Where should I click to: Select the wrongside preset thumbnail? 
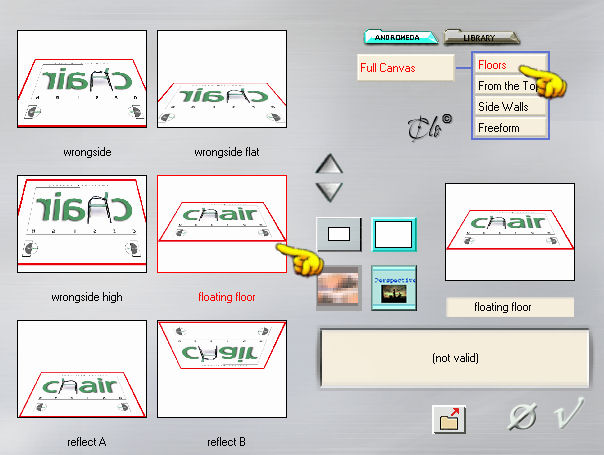click(x=82, y=79)
